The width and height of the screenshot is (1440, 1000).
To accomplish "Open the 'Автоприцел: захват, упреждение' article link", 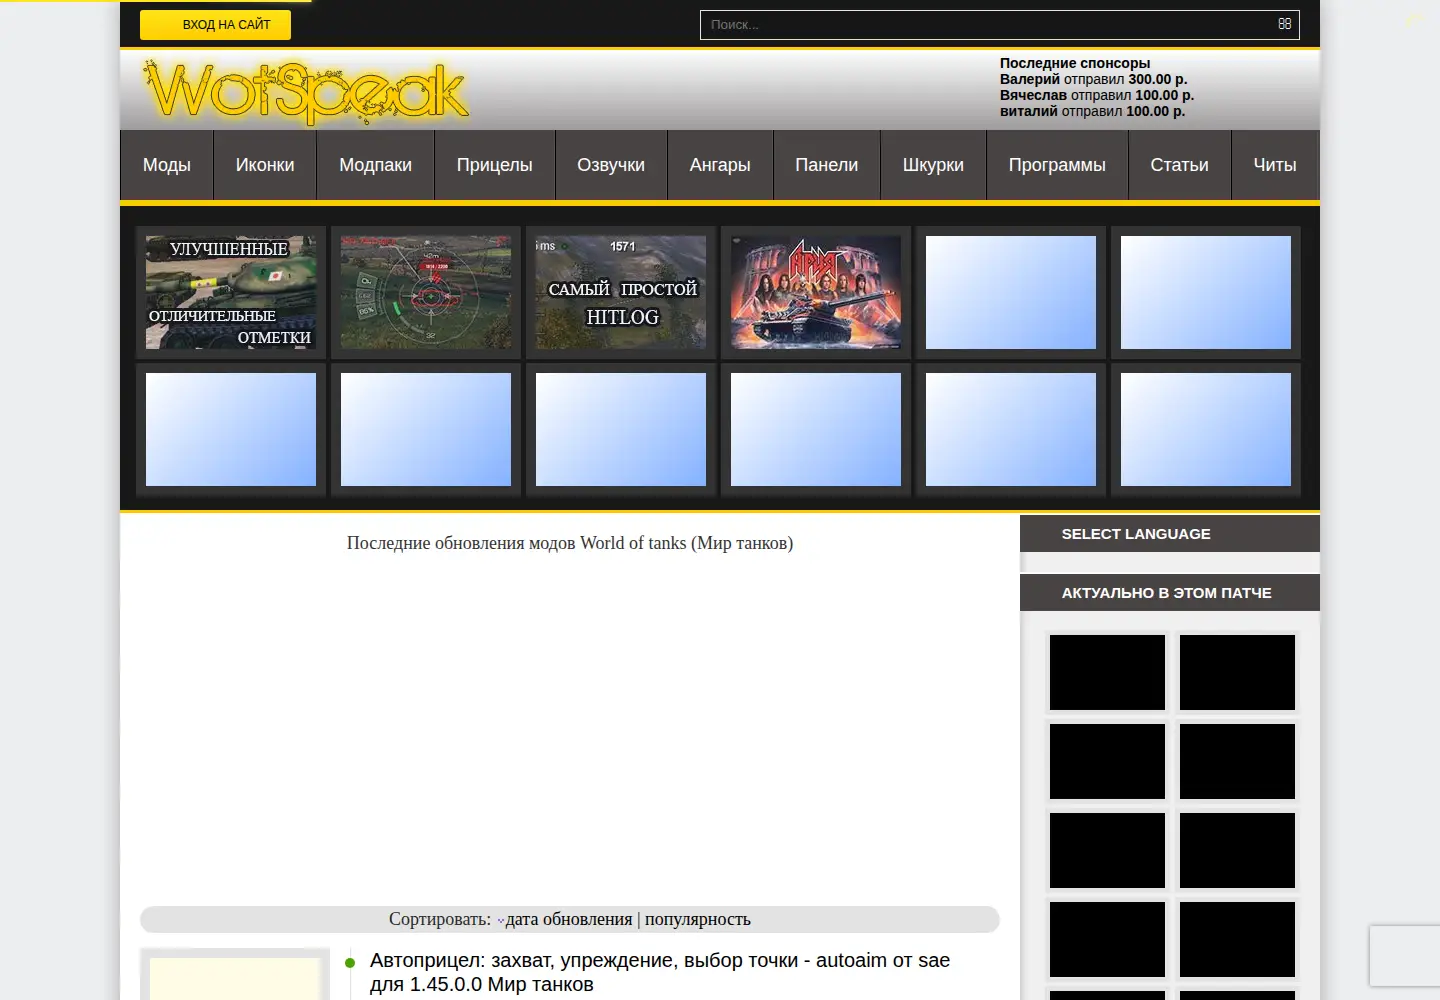I will tap(660, 972).
